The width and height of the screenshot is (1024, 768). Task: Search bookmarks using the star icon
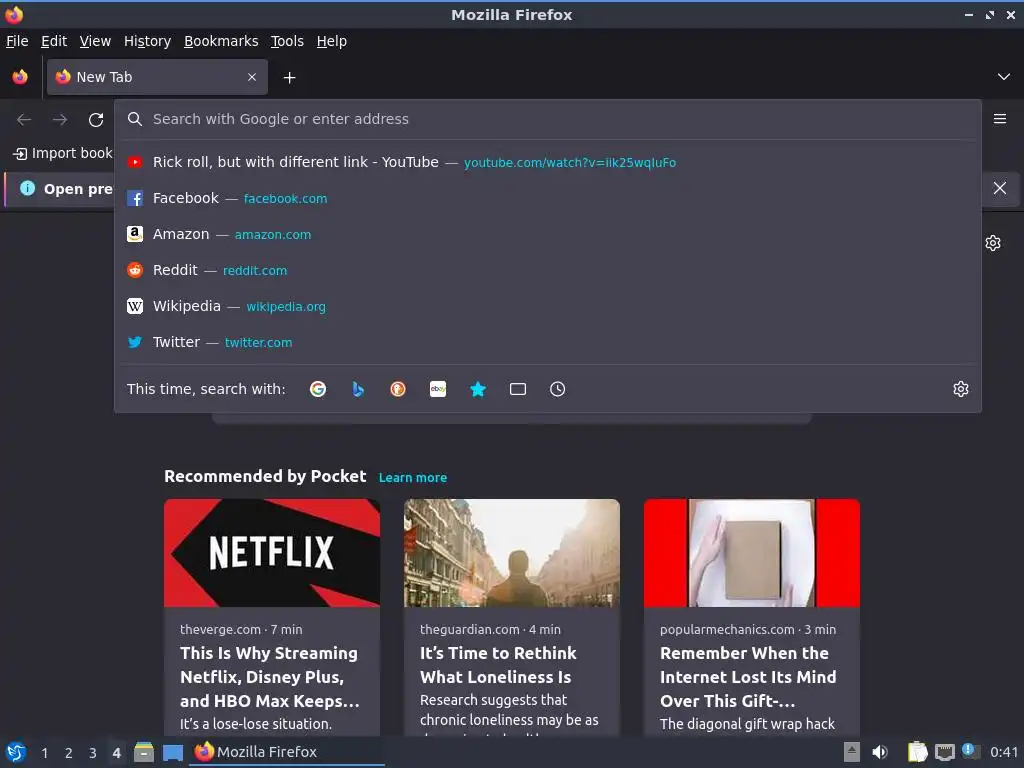click(x=478, y=389)
